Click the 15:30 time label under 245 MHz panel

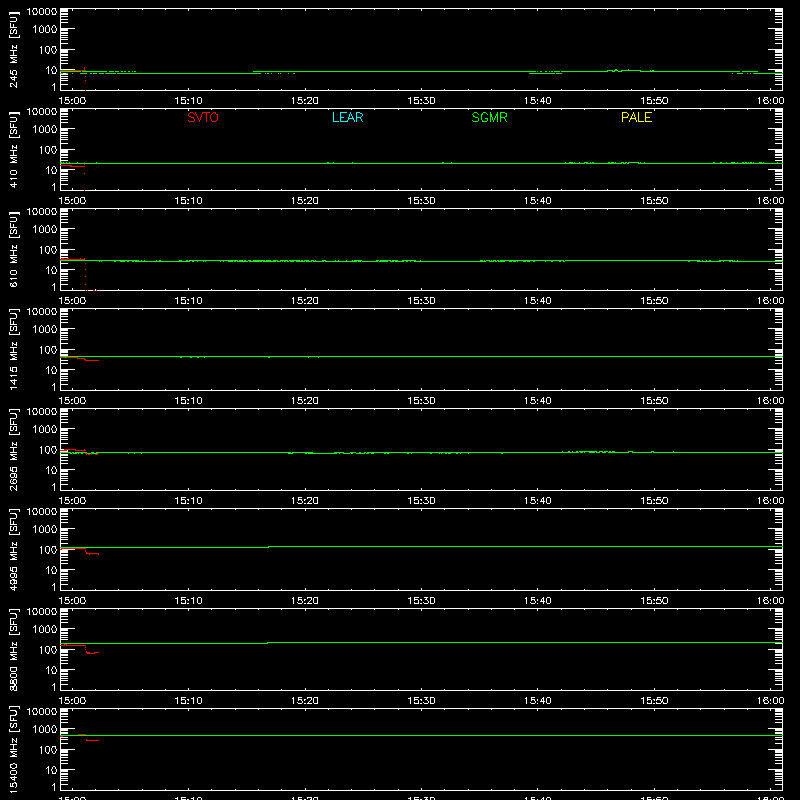(421, 101)
